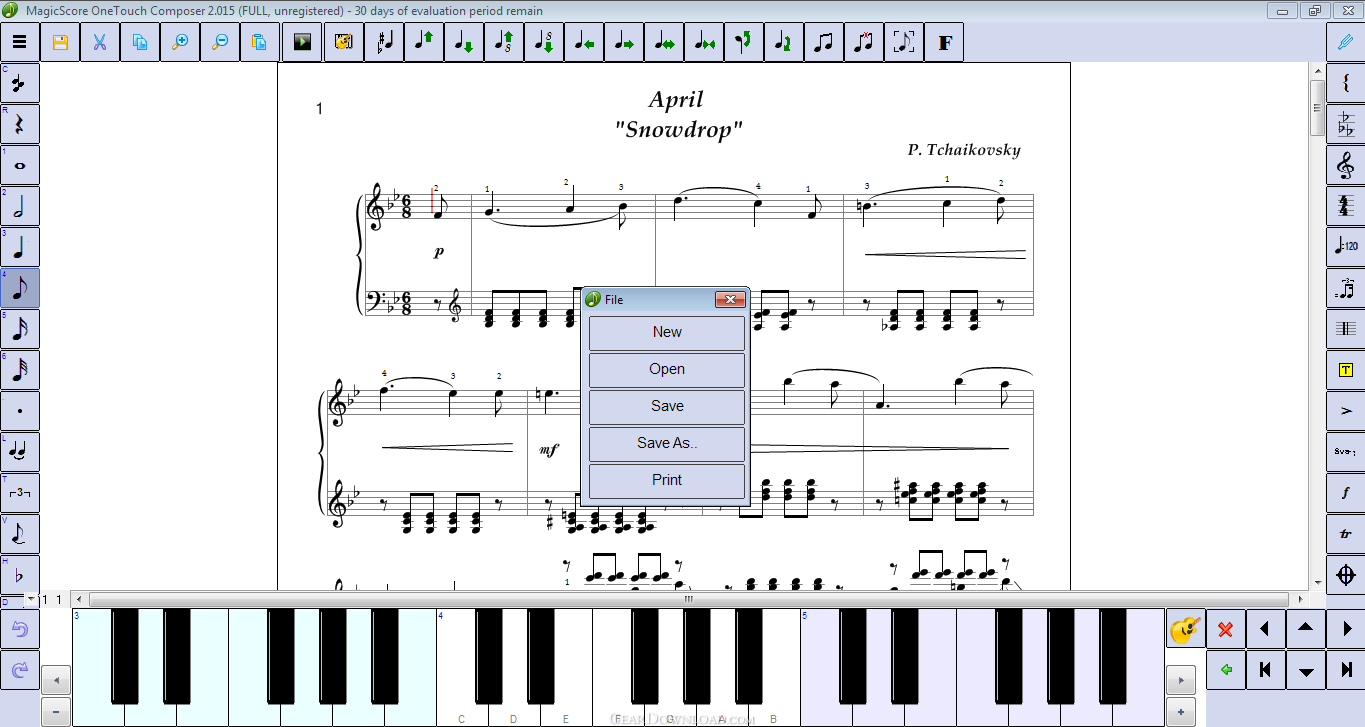The image size is (1365, 727).
Task: Click the paste clipboard icon
Action: point(260,42)
